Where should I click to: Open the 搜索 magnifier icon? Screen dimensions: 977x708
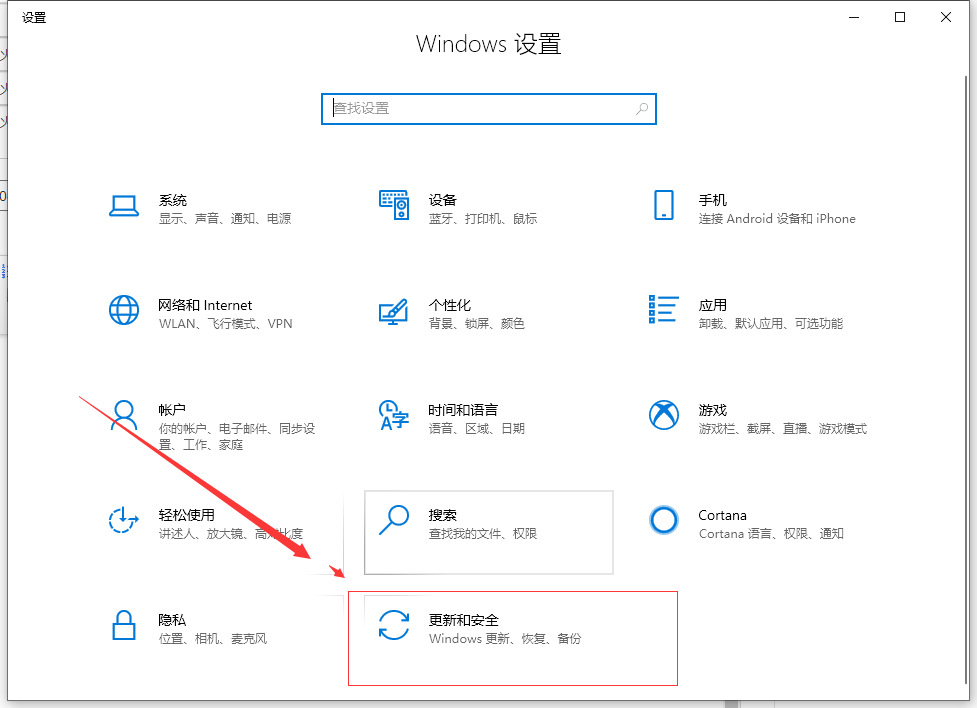point(394,520)
